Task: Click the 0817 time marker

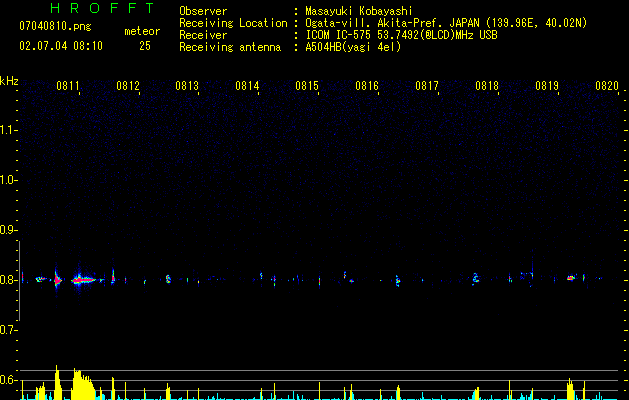Action: tap(427, 86)
